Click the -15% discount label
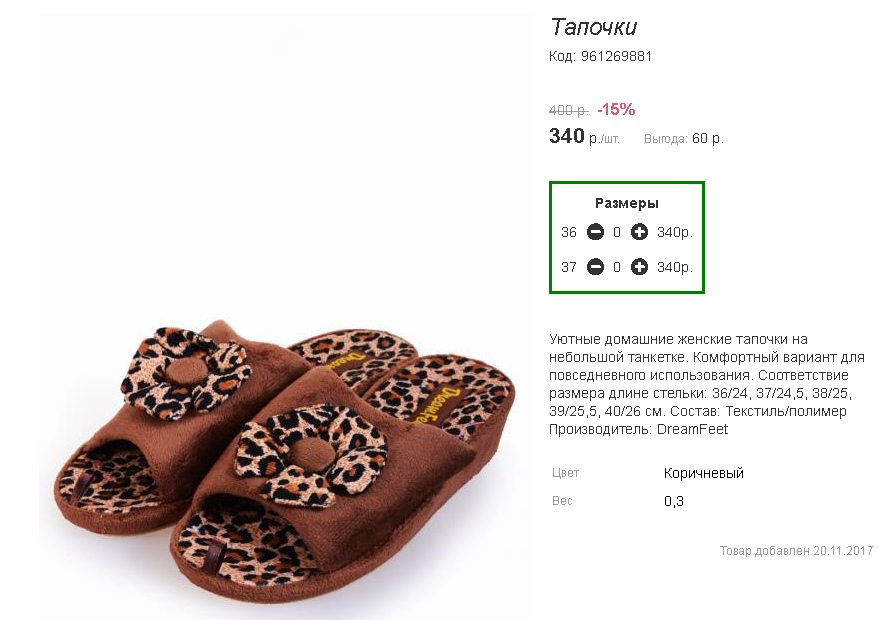The height and width of the screenshot is (620, 879). [x=616, y=109]
